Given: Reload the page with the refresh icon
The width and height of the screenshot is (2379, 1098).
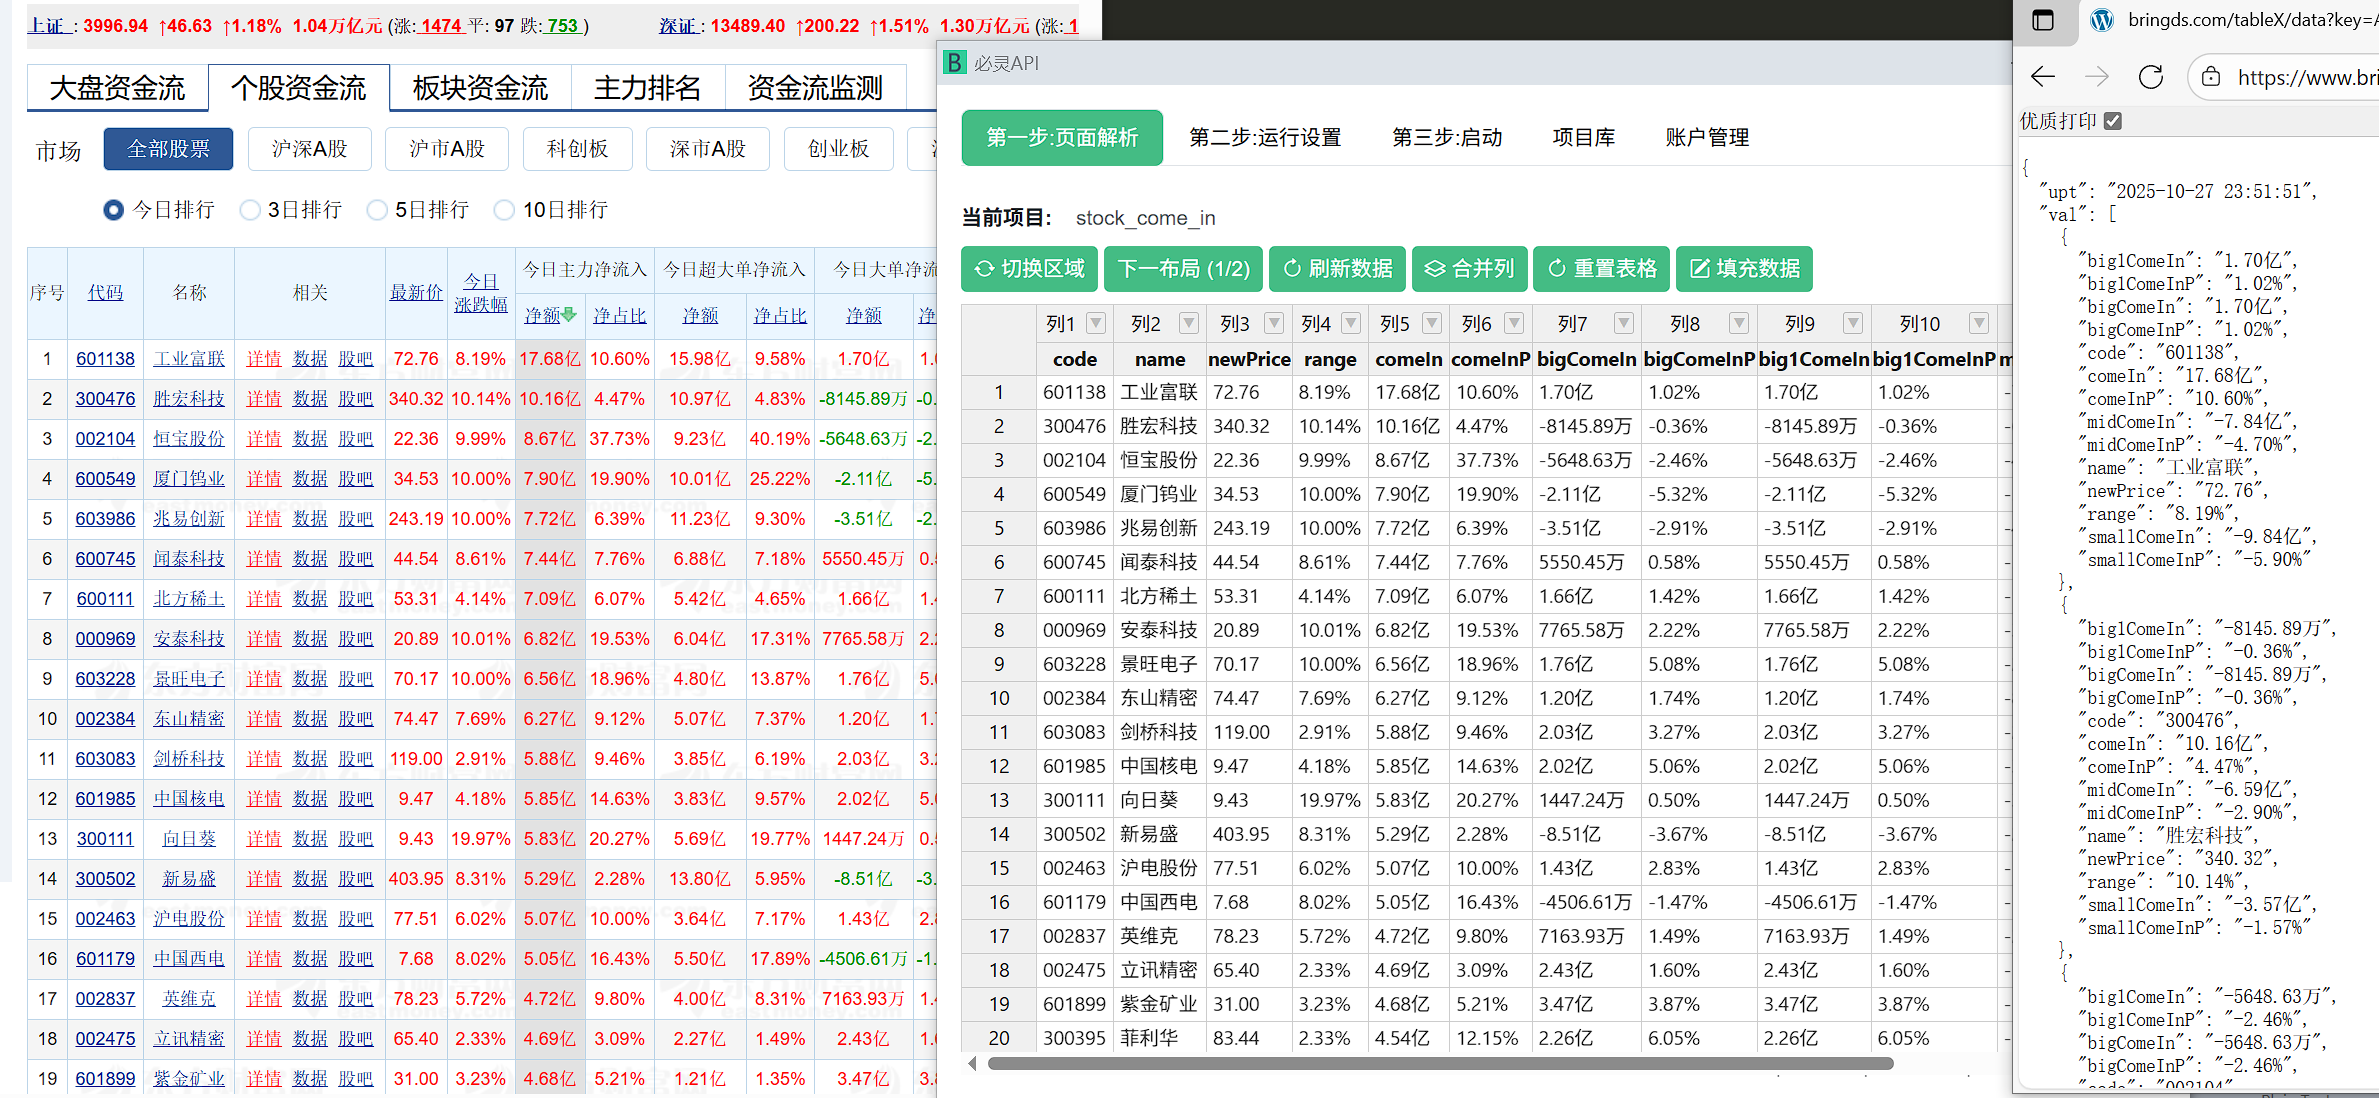Looking at the screenshot, I should (2150, 76).
